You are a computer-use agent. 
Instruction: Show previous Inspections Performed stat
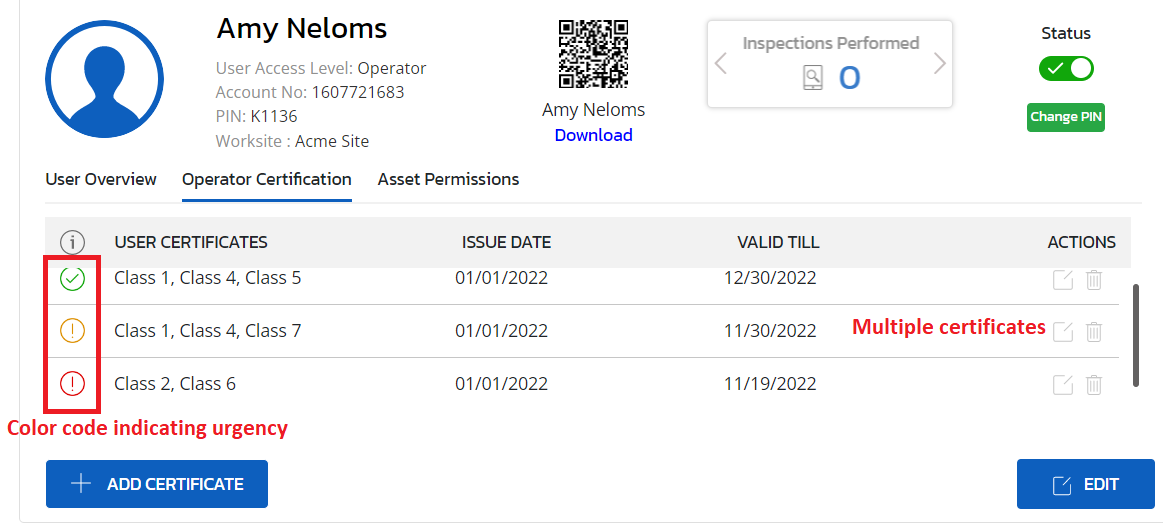720,64
